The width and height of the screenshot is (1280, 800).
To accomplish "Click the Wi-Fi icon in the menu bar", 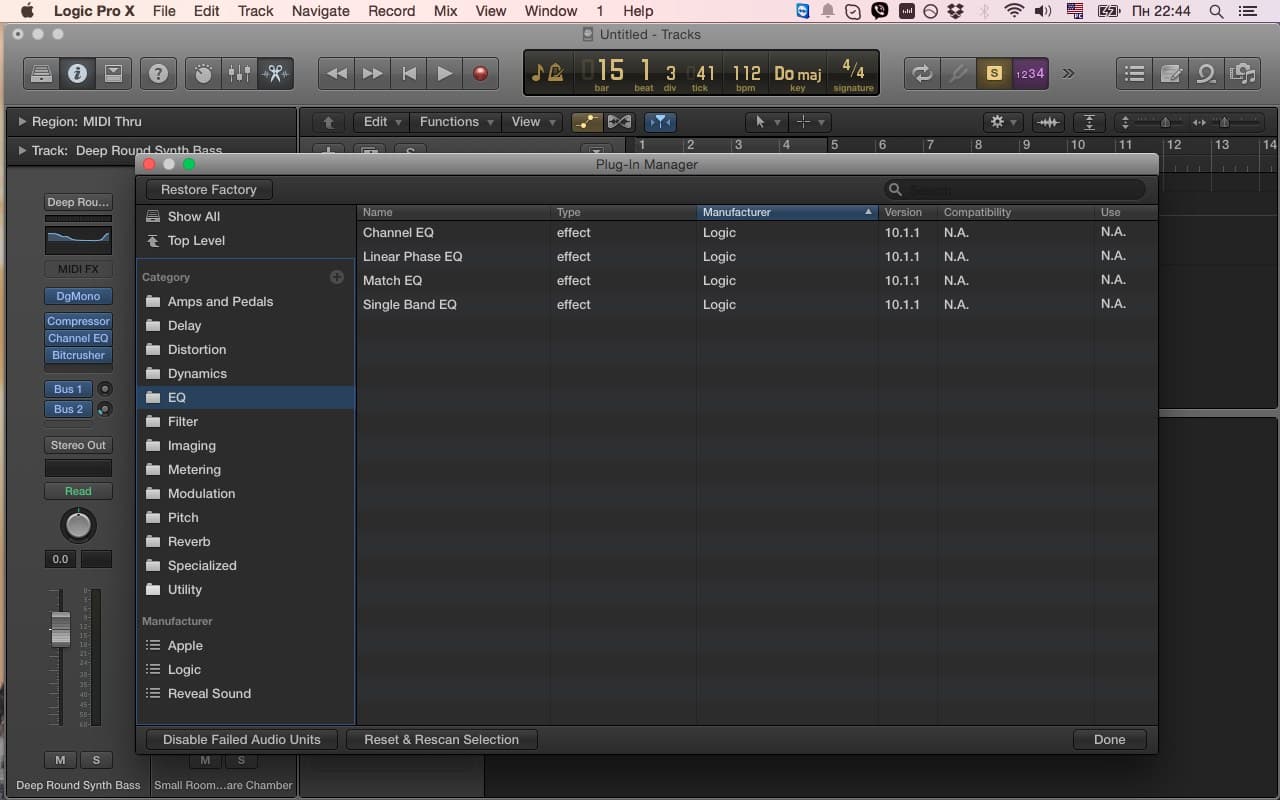I will coord(1014,11).
